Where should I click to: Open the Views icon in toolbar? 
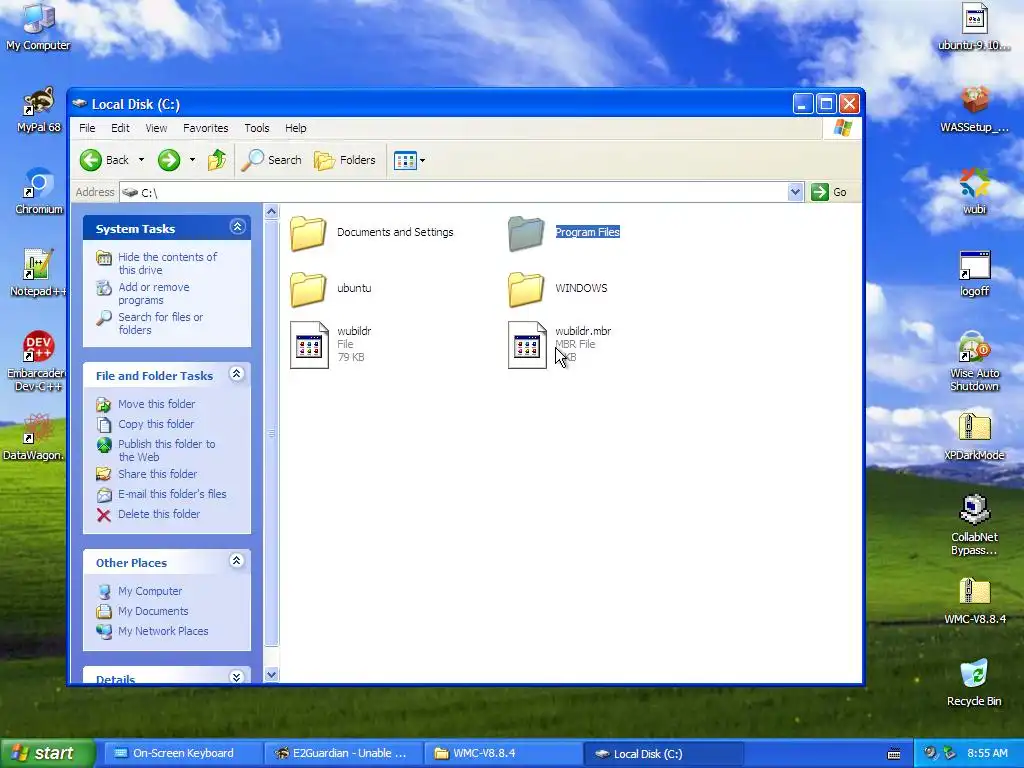(x=405, y=160)
